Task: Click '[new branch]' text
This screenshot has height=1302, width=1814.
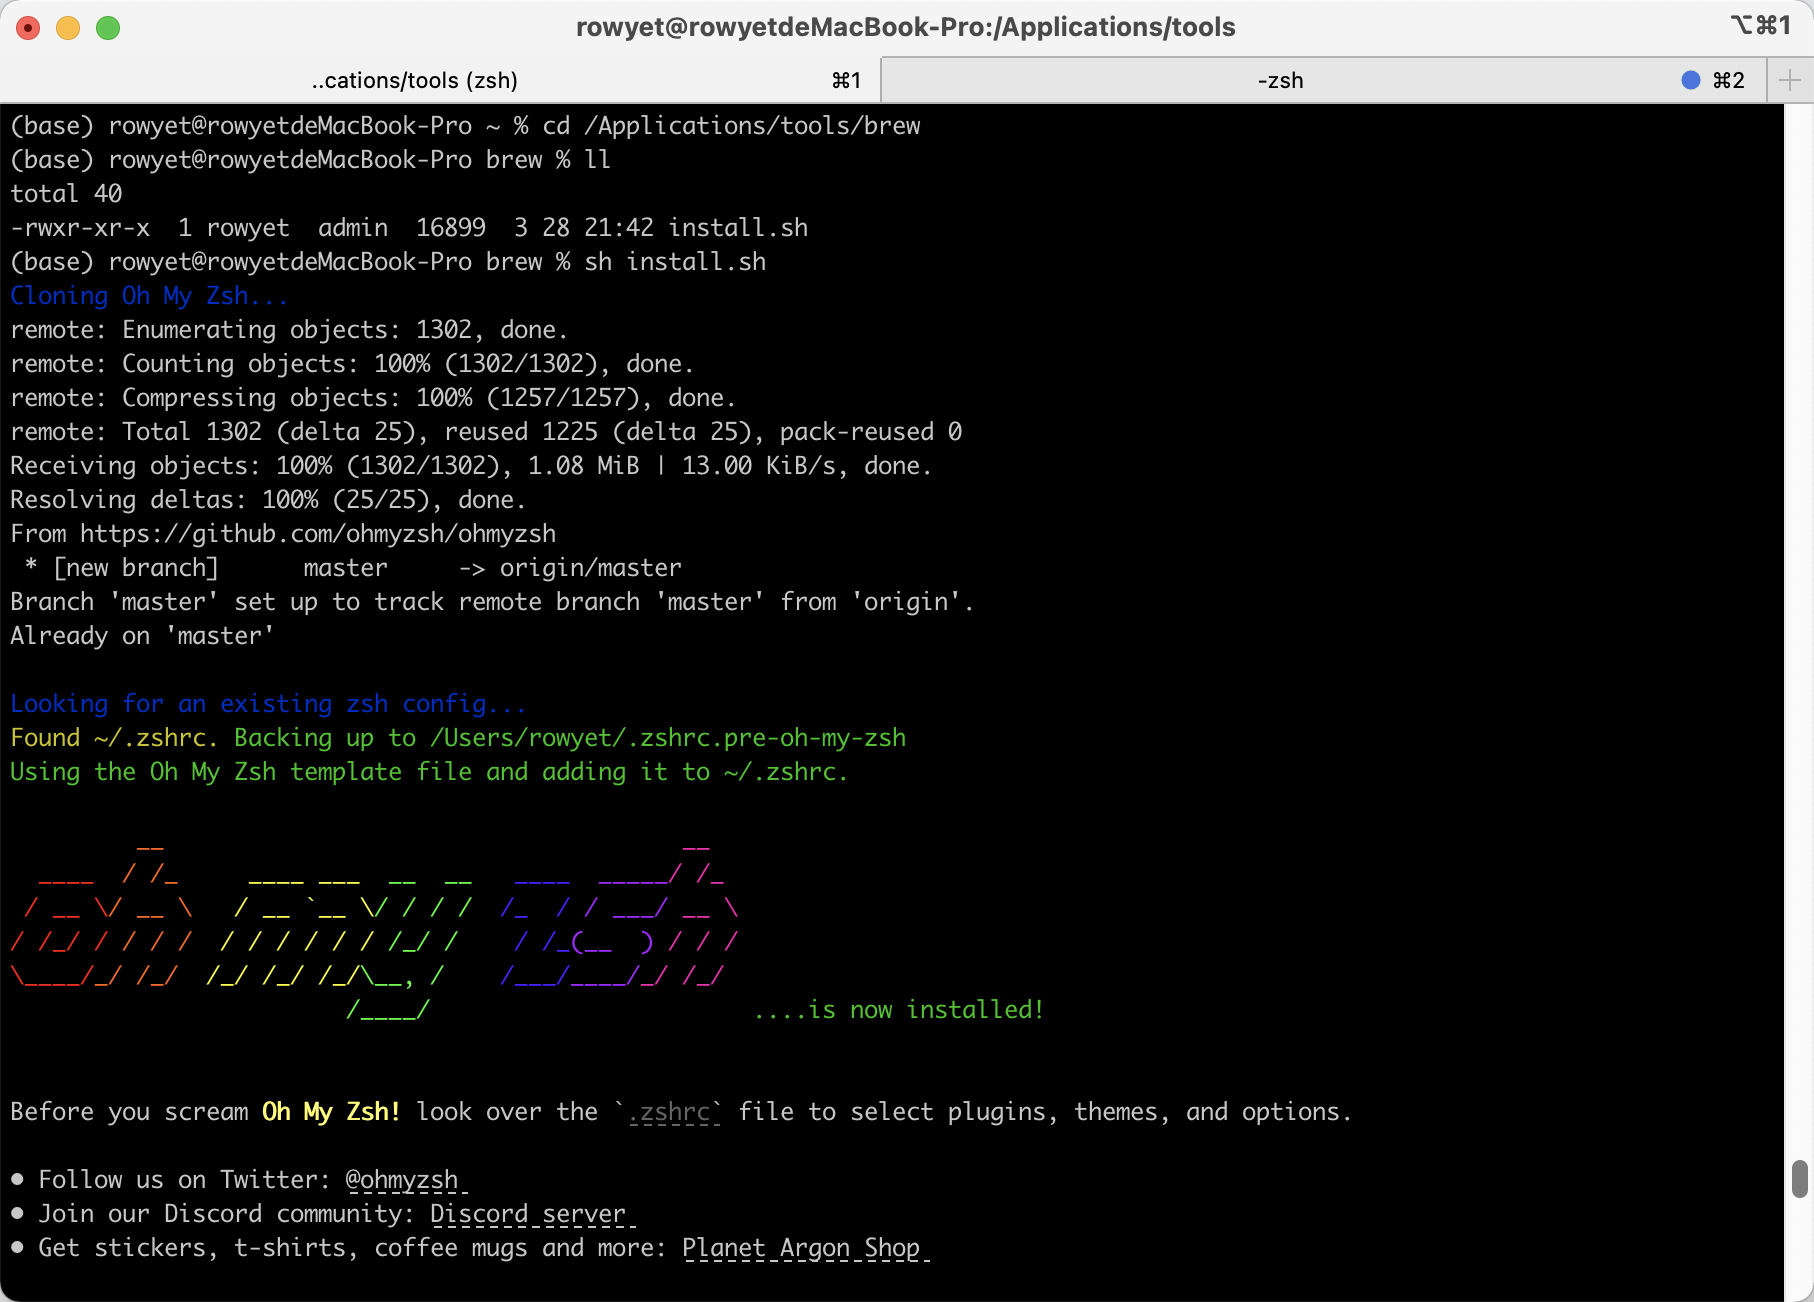Action: point(136,568)
